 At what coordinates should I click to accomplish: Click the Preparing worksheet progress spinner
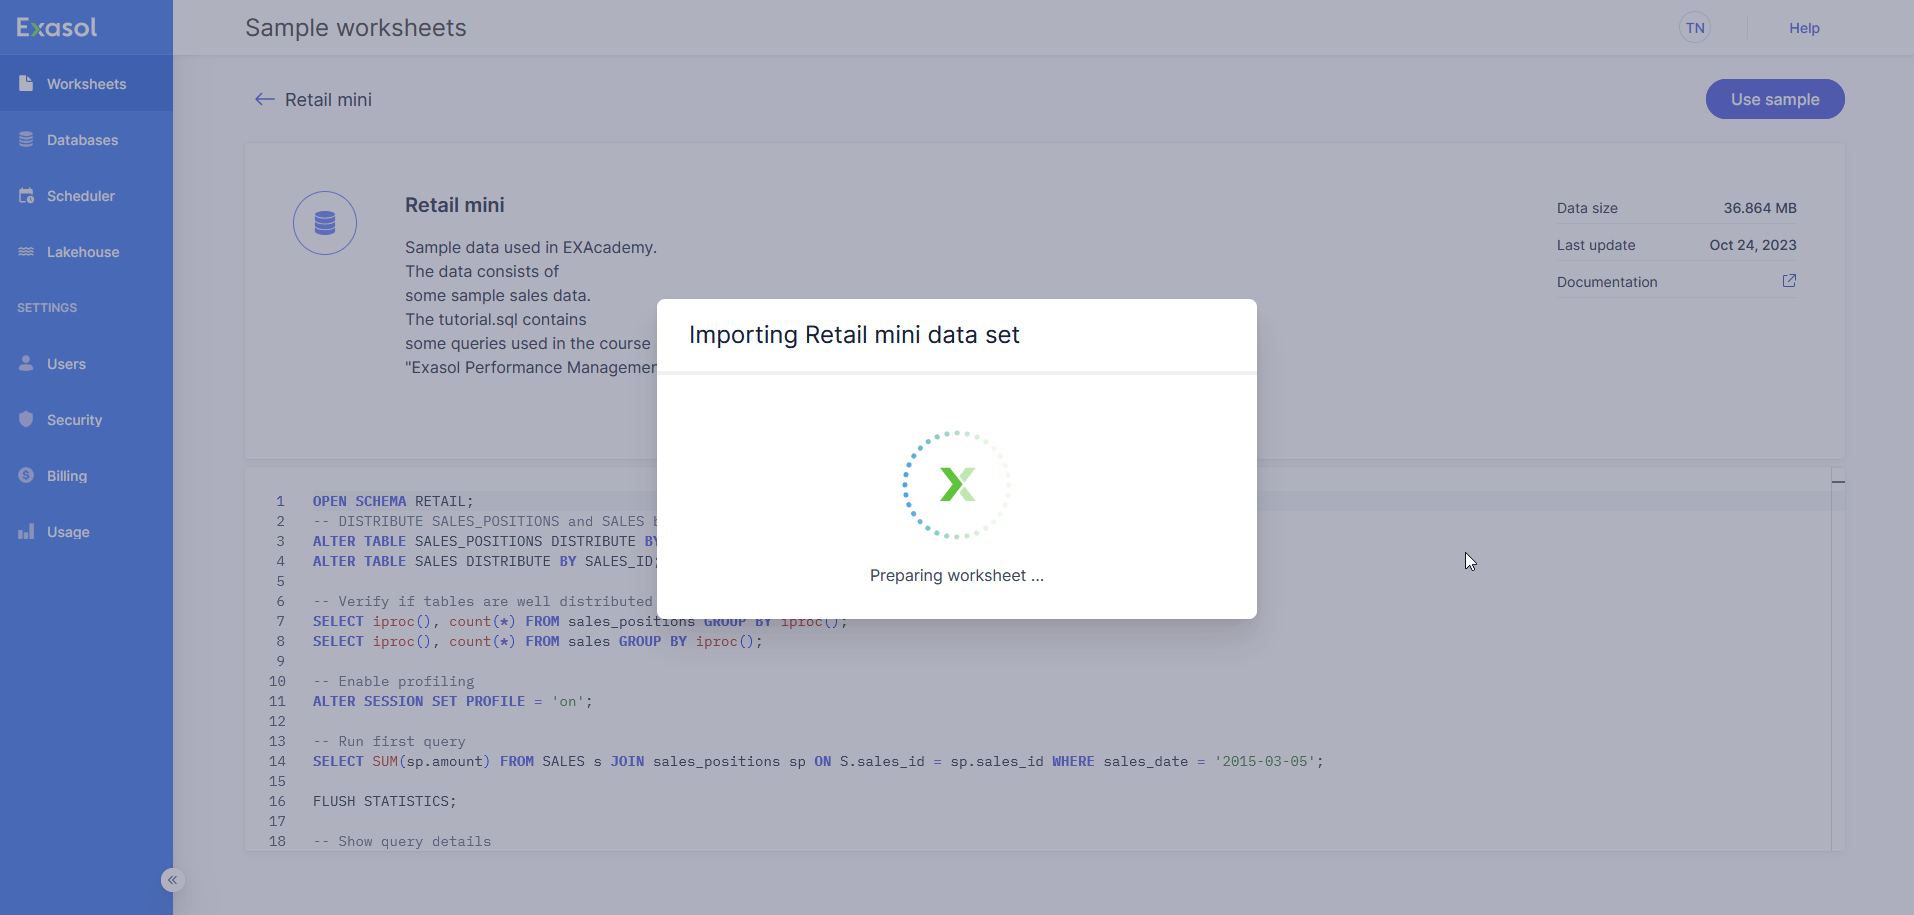point(956,486)
